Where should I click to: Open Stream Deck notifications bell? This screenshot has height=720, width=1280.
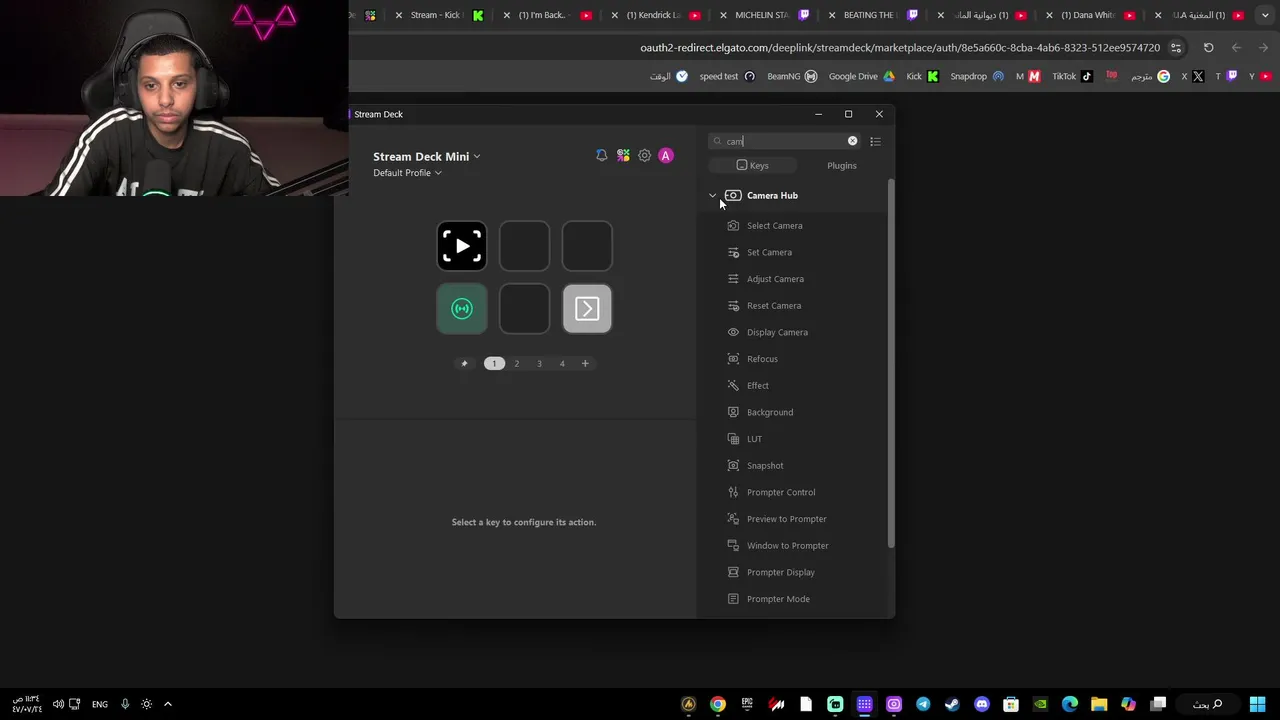(601, 156)
